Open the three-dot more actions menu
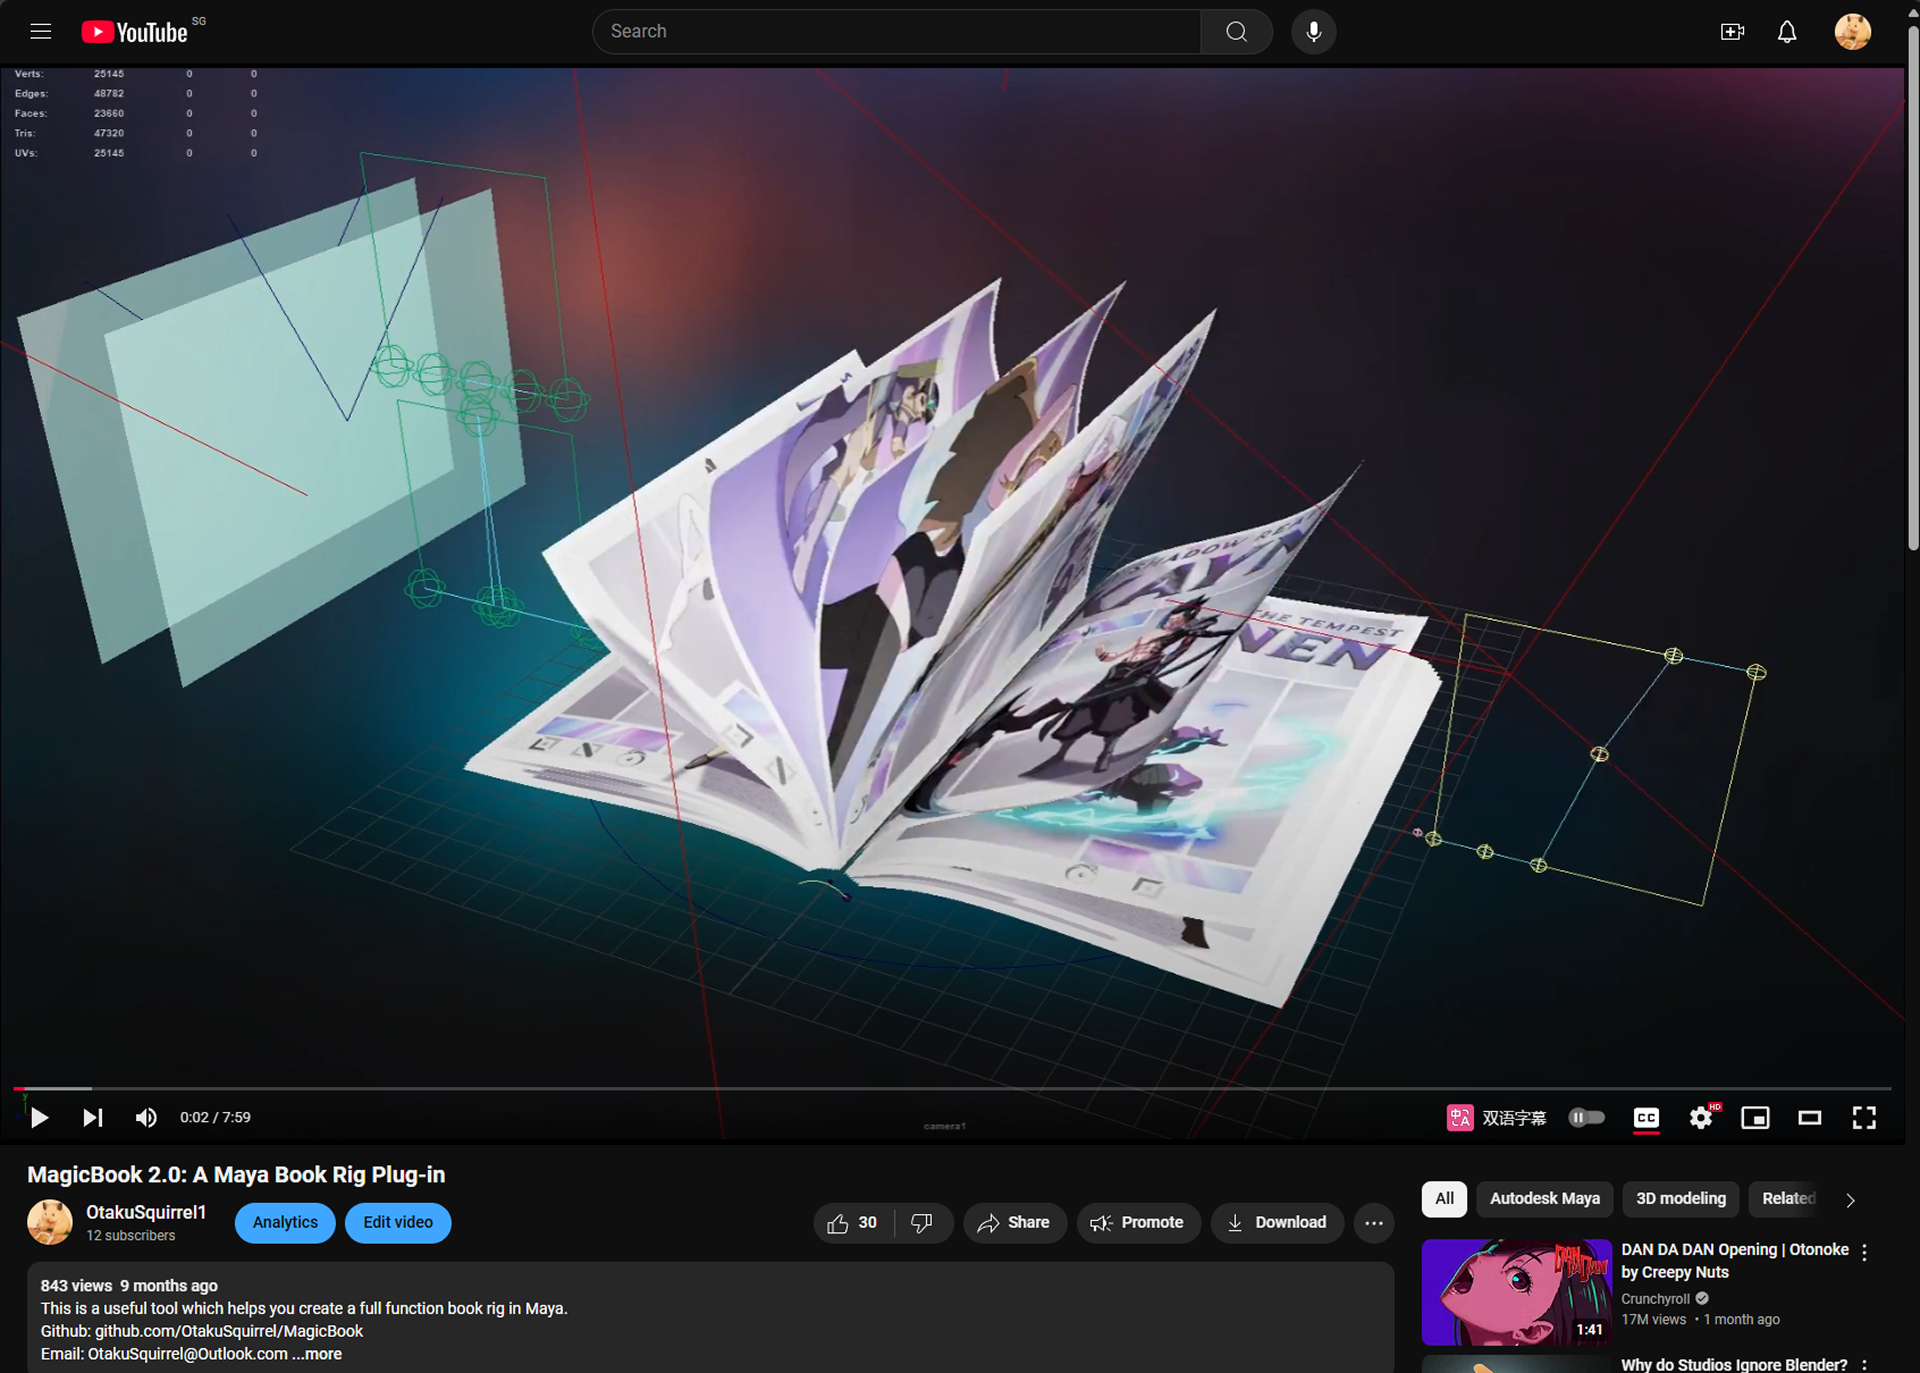 coord(1373,1223)
